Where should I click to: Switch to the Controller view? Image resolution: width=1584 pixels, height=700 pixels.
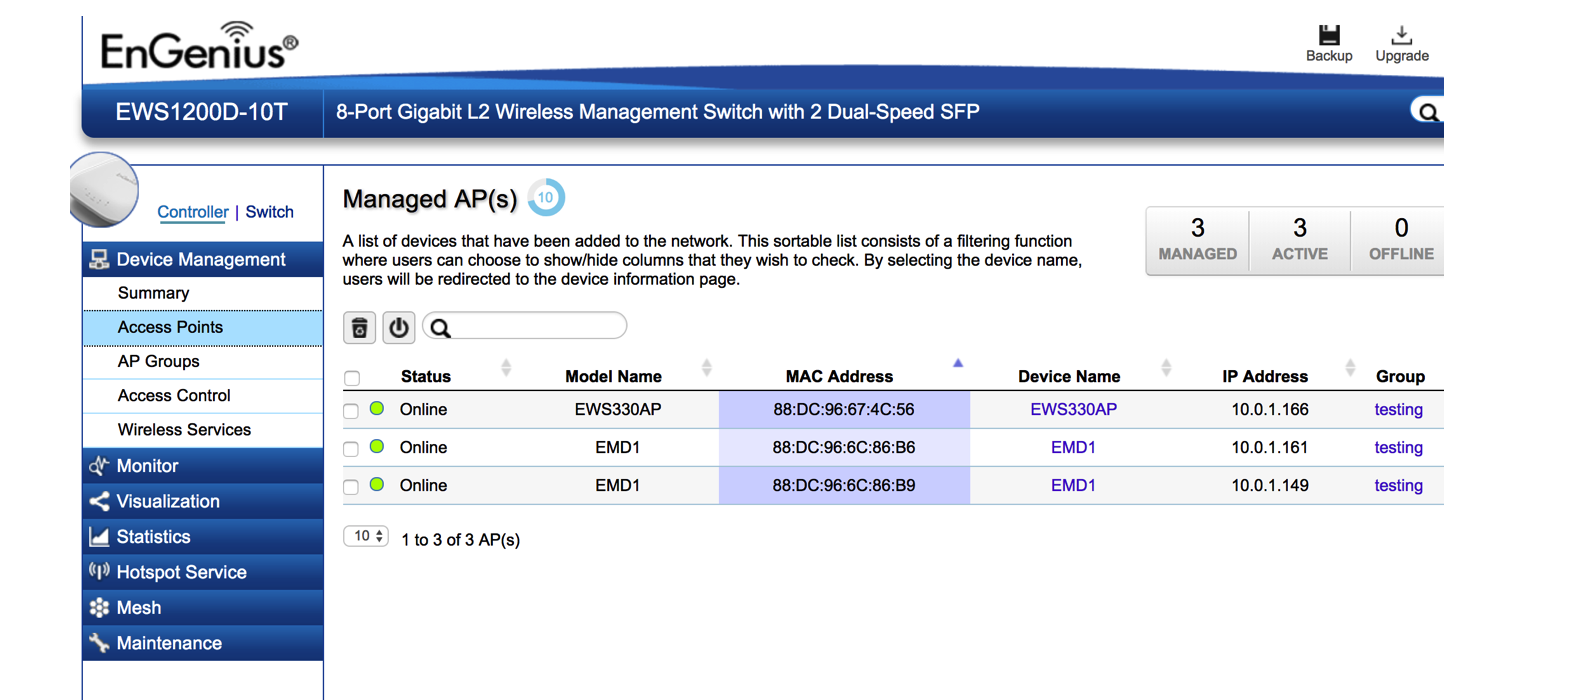193,212
